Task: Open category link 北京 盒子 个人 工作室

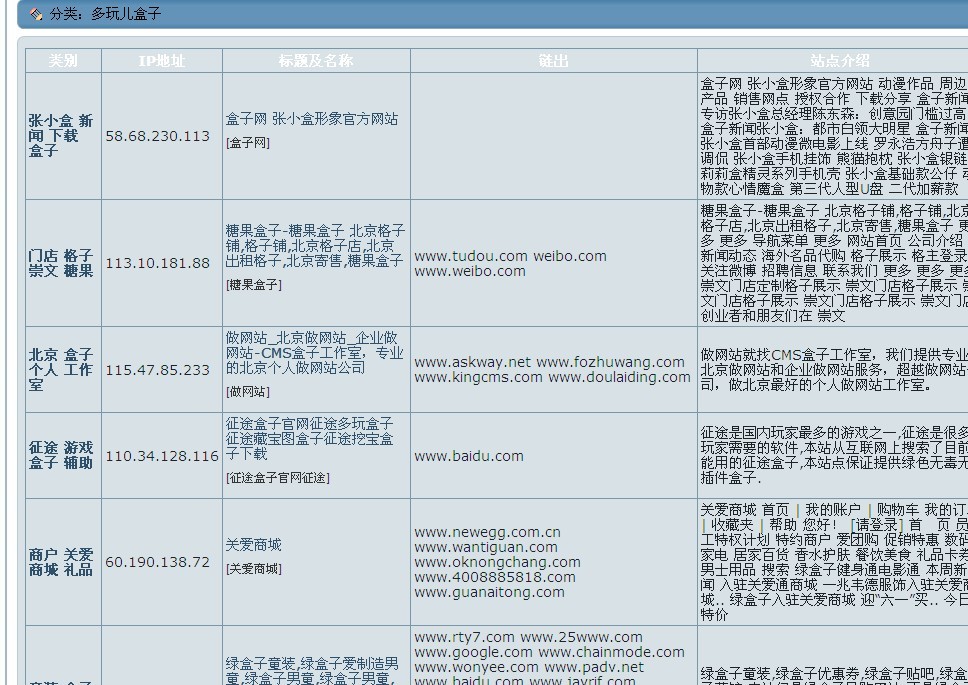Action: point(60,370)
